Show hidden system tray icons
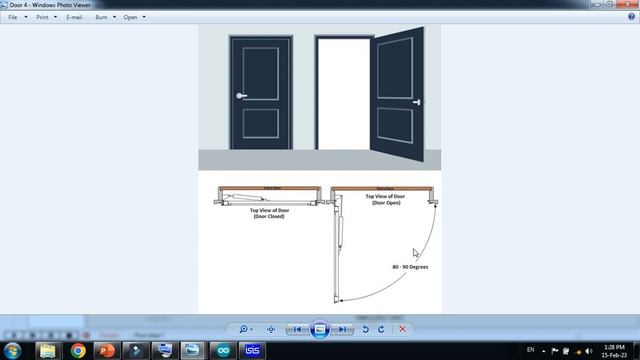Image resolution: width=640 pixels, height=360 pixels. (543, 351)
